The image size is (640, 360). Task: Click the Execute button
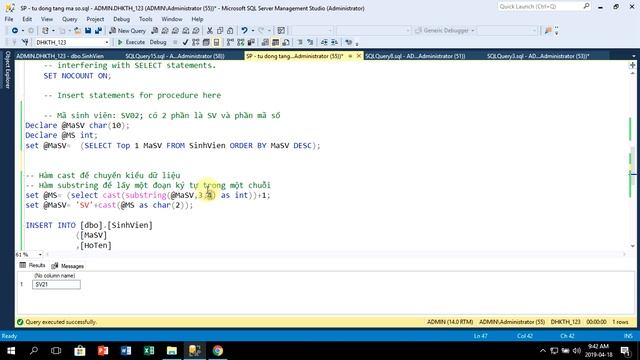pos(131,42)
